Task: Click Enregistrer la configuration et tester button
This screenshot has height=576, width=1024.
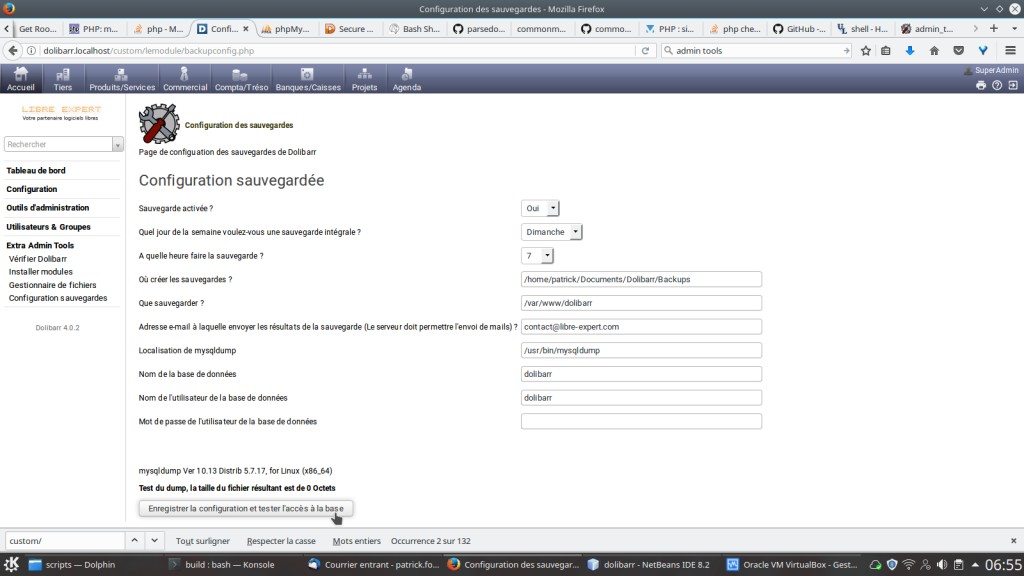Action: click(x=246, y=508)
